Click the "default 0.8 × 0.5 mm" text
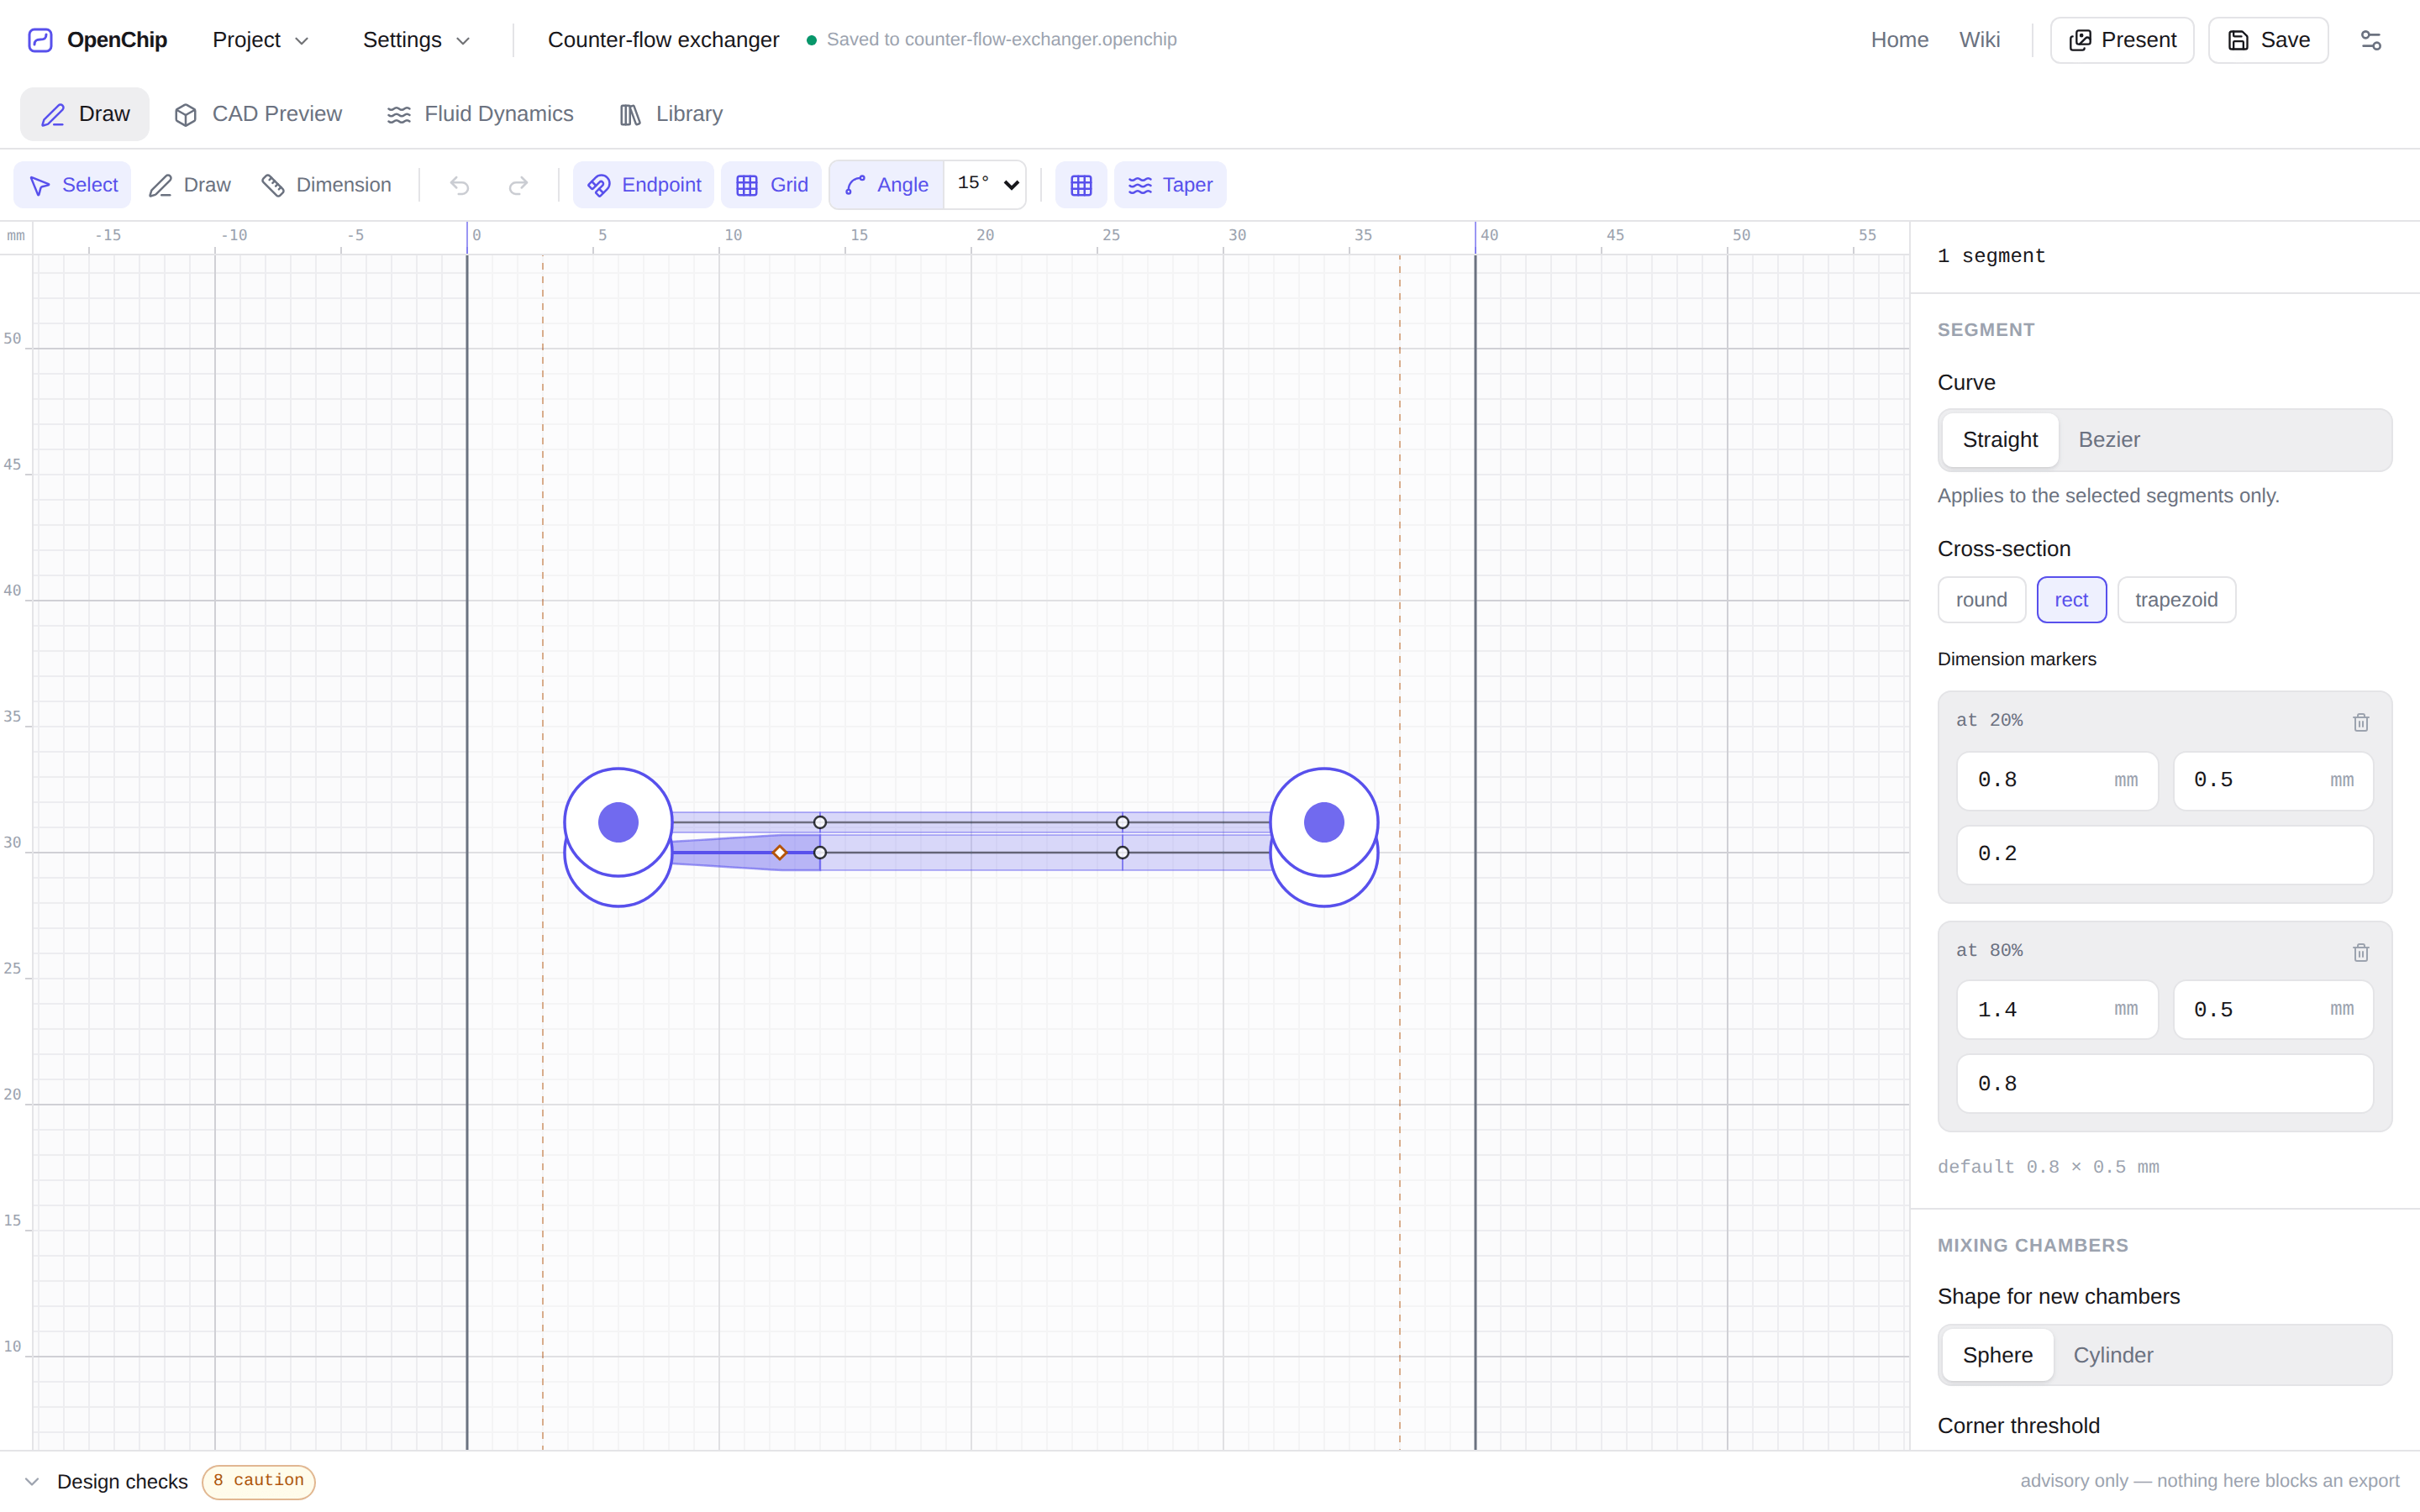This screenshot has height=1512, width=2420. (2048, 1167)
